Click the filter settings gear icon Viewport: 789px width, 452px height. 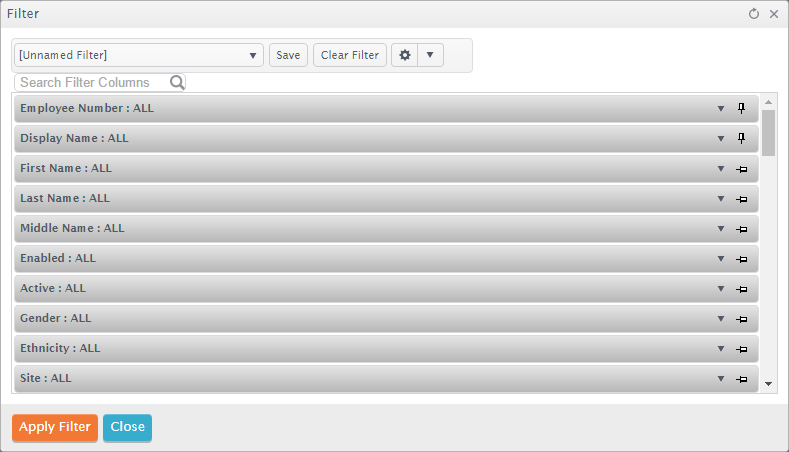[405, 55]
